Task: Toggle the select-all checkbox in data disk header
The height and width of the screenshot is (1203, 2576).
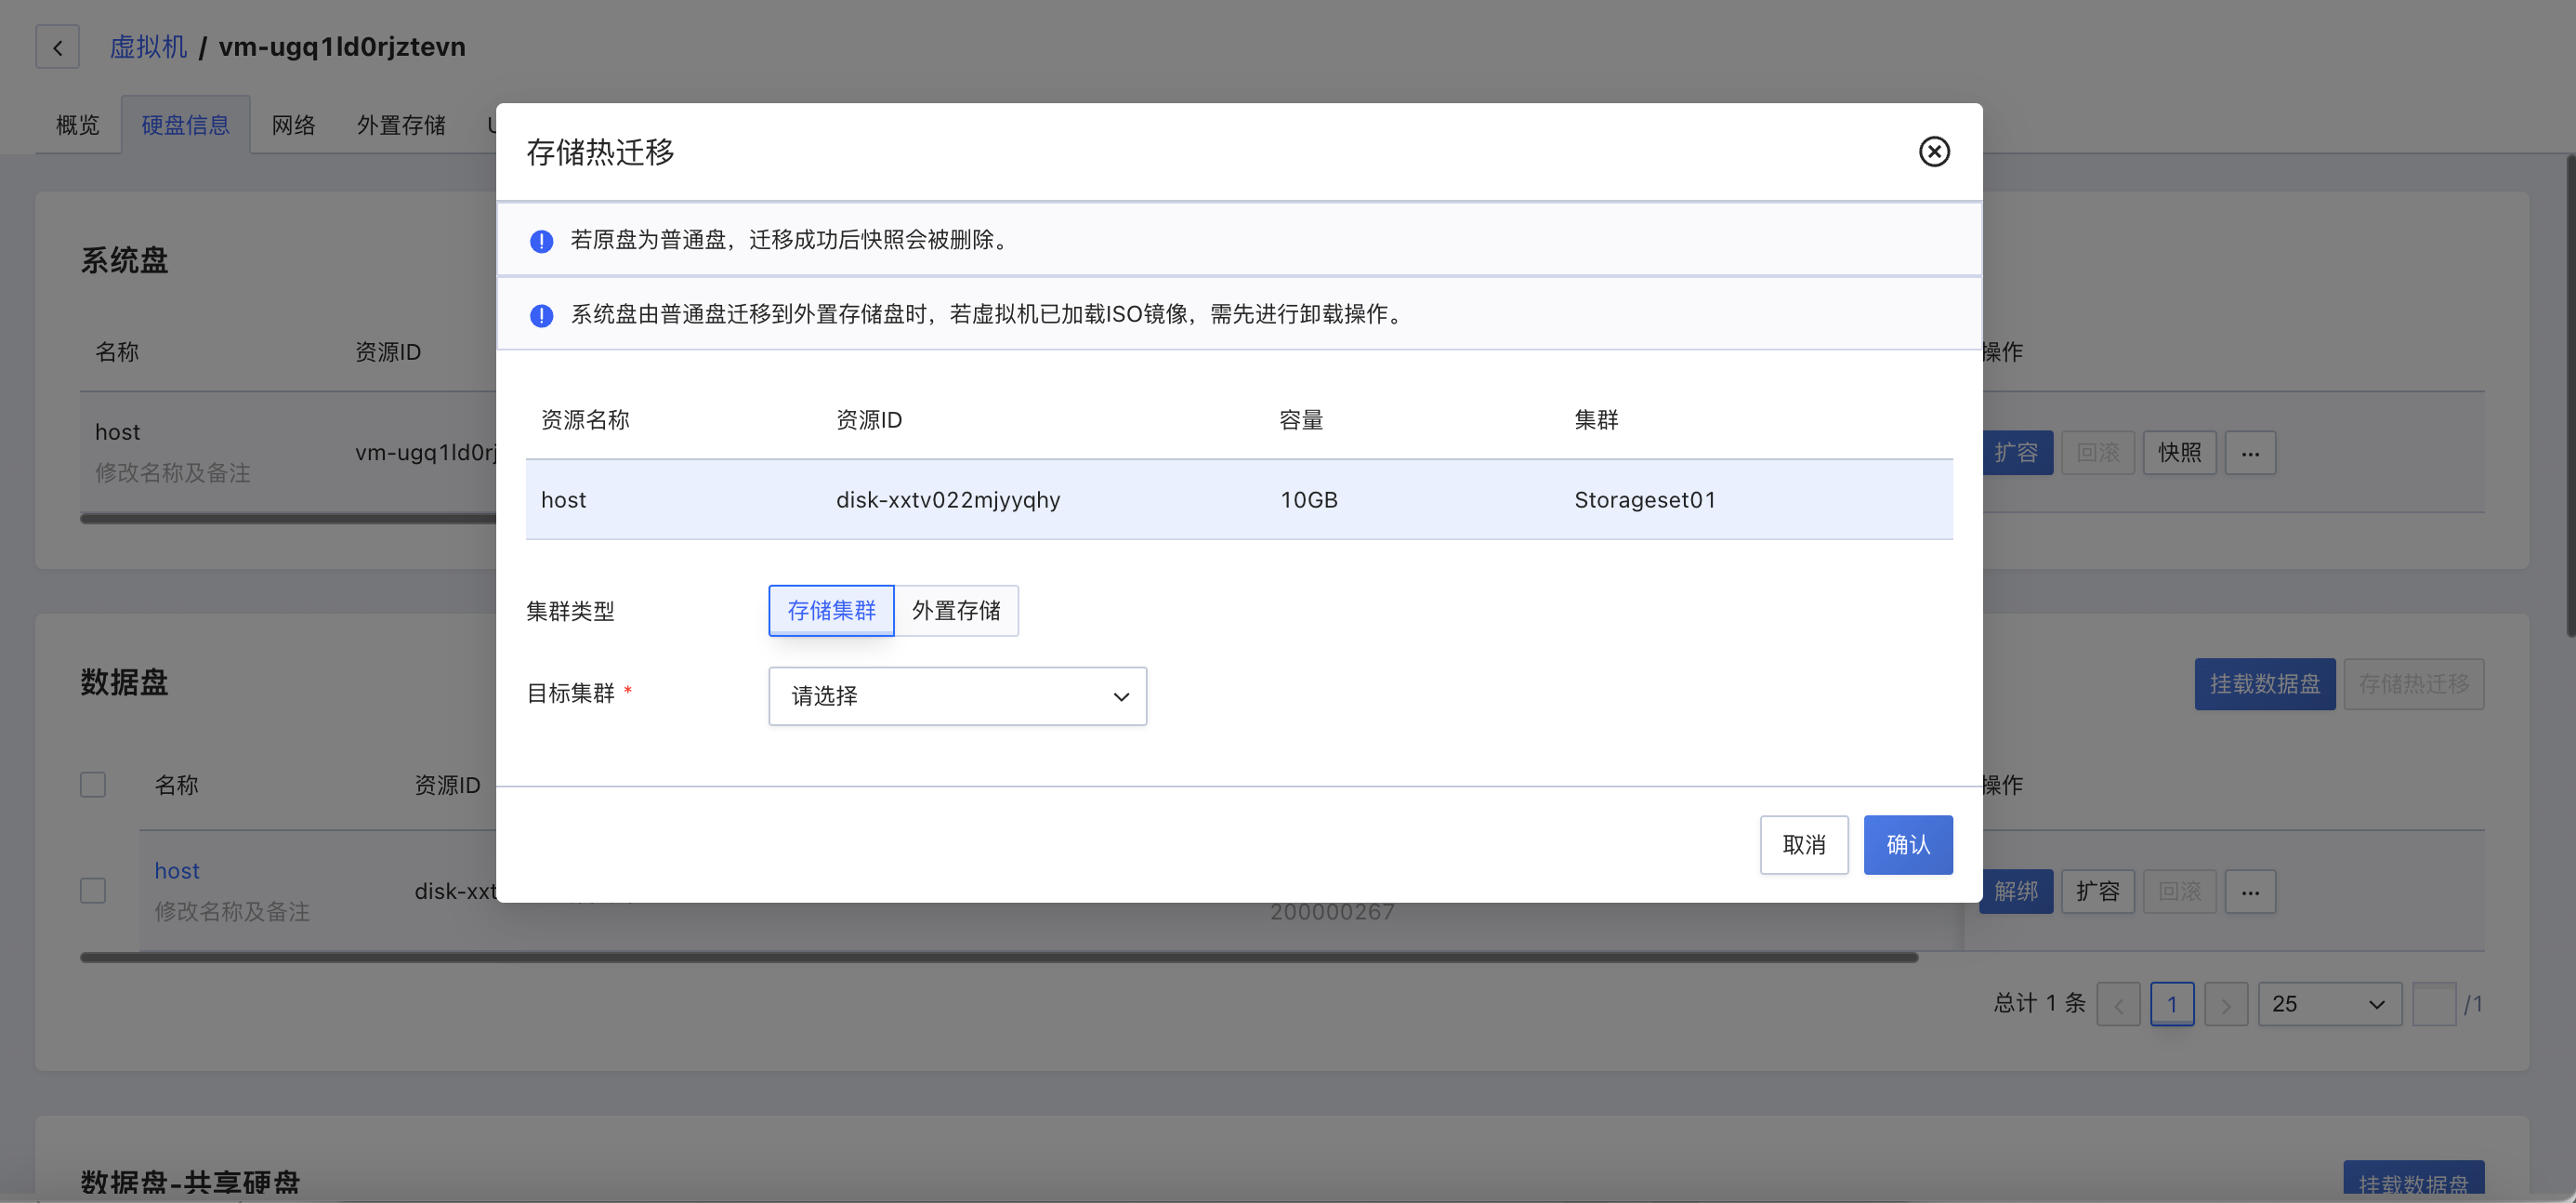Action: point(93,785)
